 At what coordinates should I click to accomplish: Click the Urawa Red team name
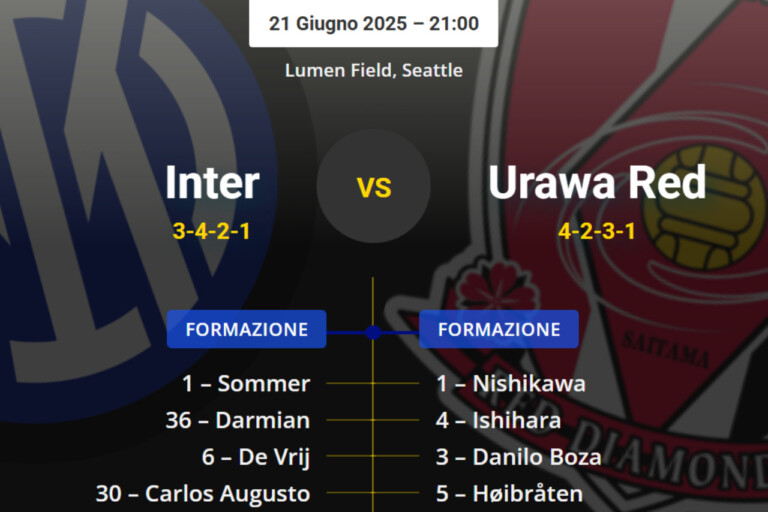point(597,182)
